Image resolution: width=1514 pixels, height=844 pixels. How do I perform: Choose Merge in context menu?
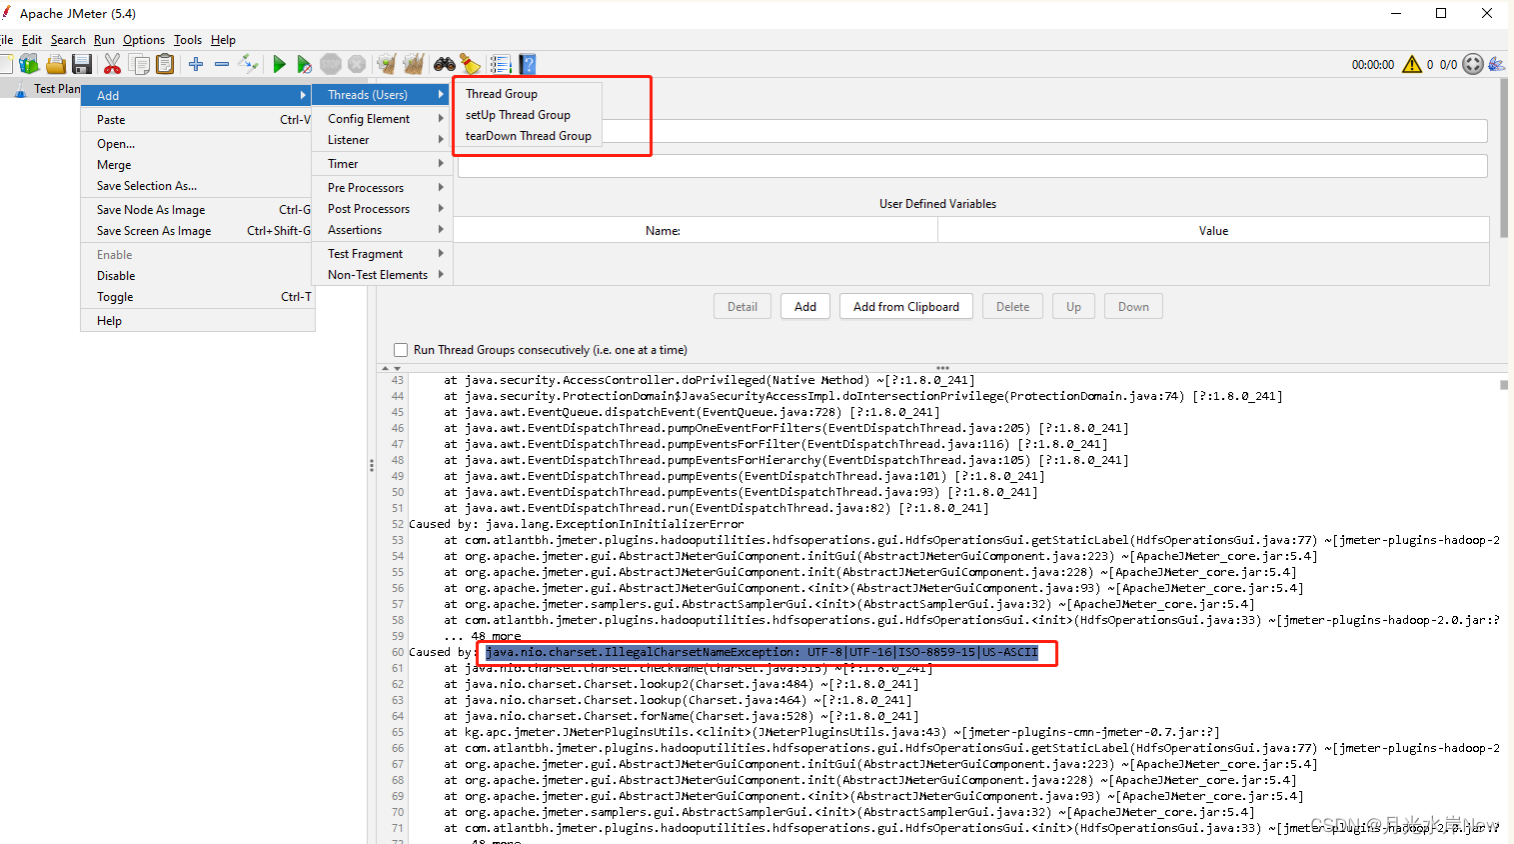198,165
